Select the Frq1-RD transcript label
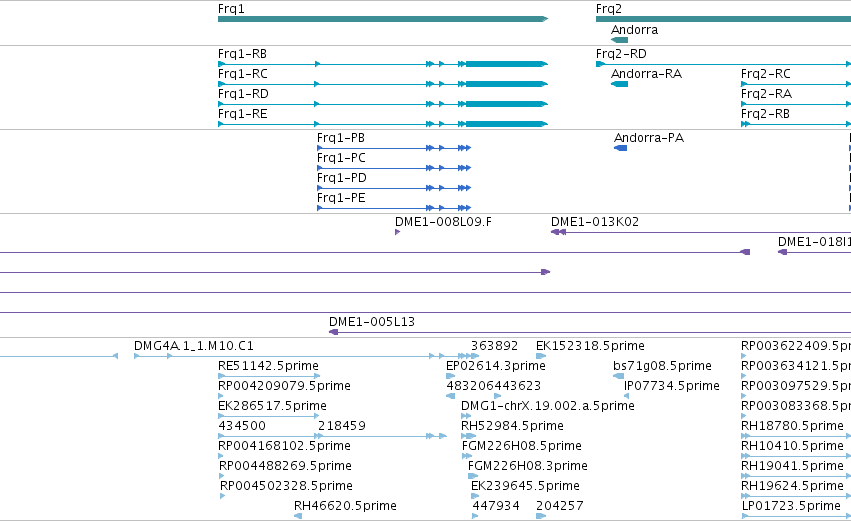This screenshot has height=521, width=851. [x=243, y=94]
